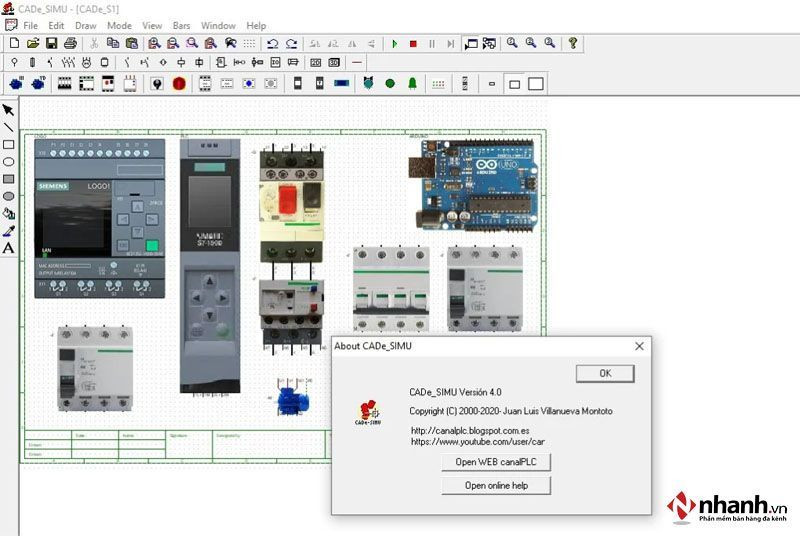
Task: Click Open WEB canalPLC button
Action: pos(496,462)
